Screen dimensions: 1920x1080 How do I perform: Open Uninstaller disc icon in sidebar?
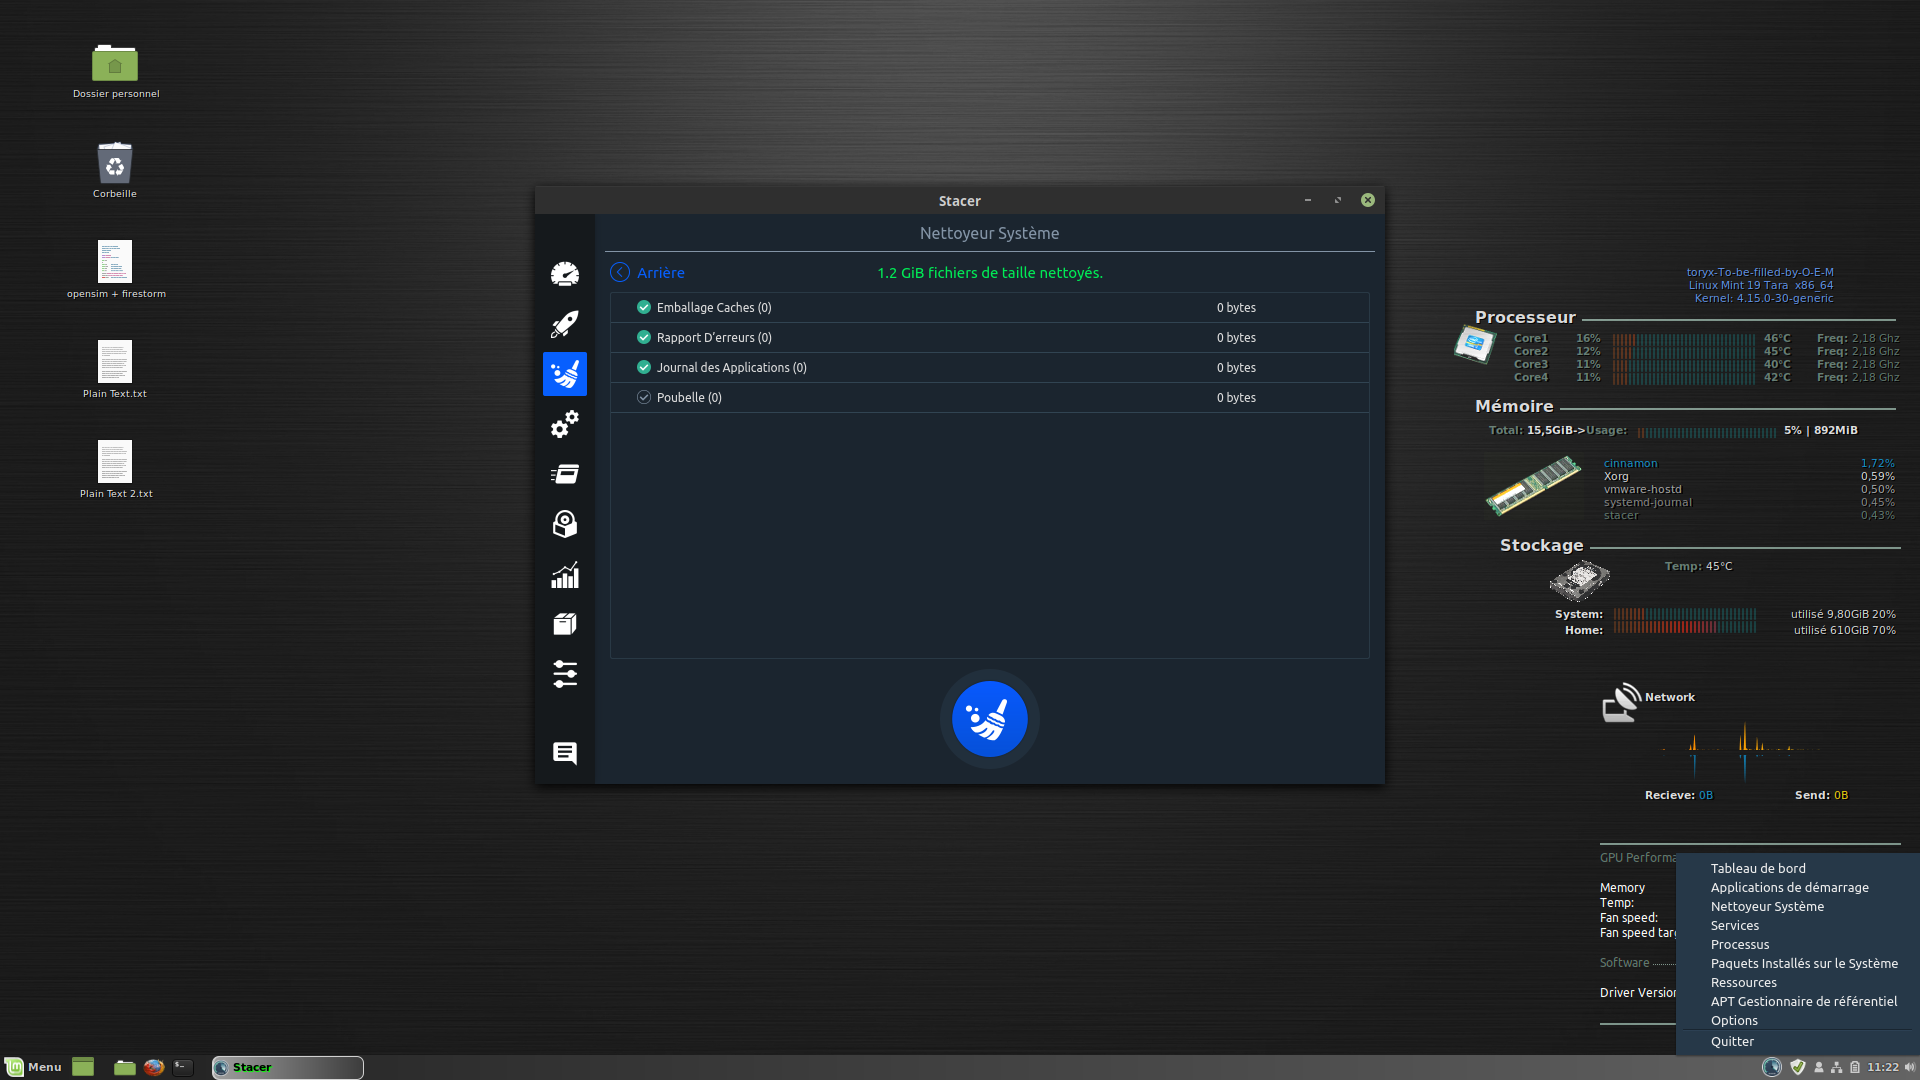tap(565, 524)
